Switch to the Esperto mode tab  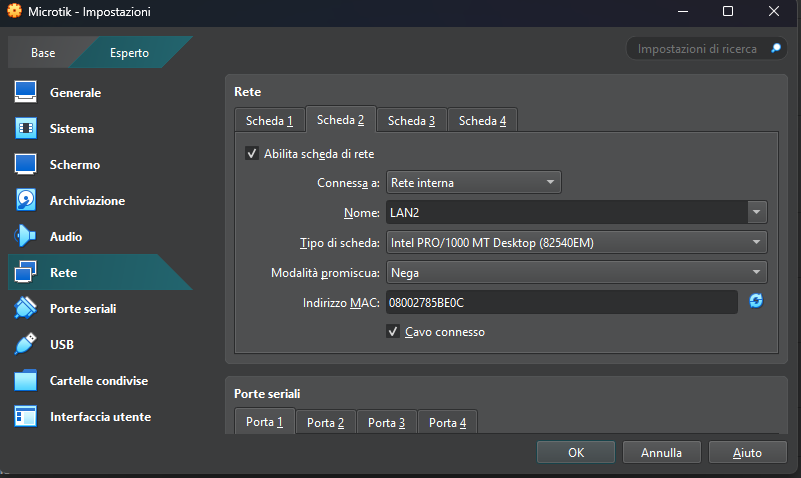(x=129, y=53)
